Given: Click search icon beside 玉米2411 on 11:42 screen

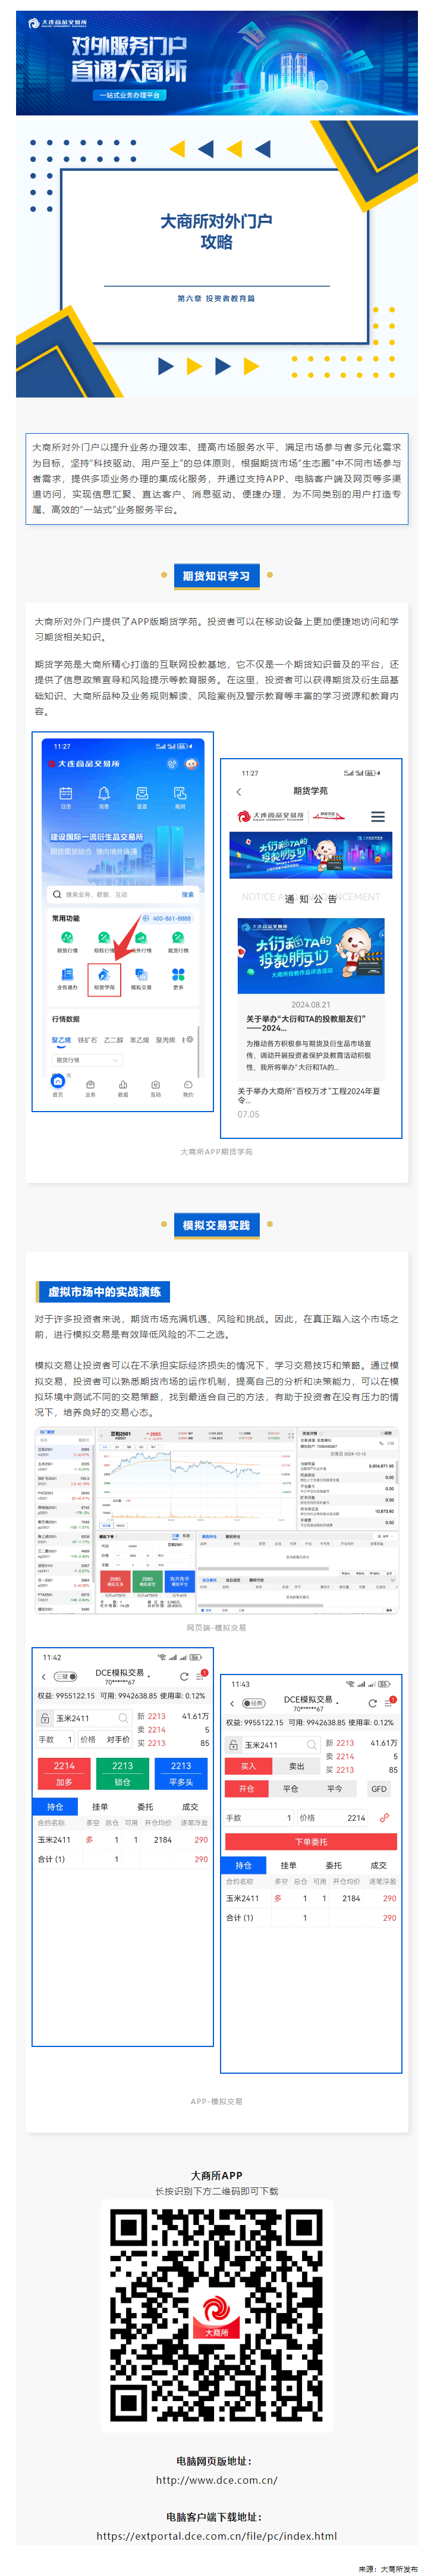Looking at the screenshot, I should pyautogui.click(x=124, y=1719).
